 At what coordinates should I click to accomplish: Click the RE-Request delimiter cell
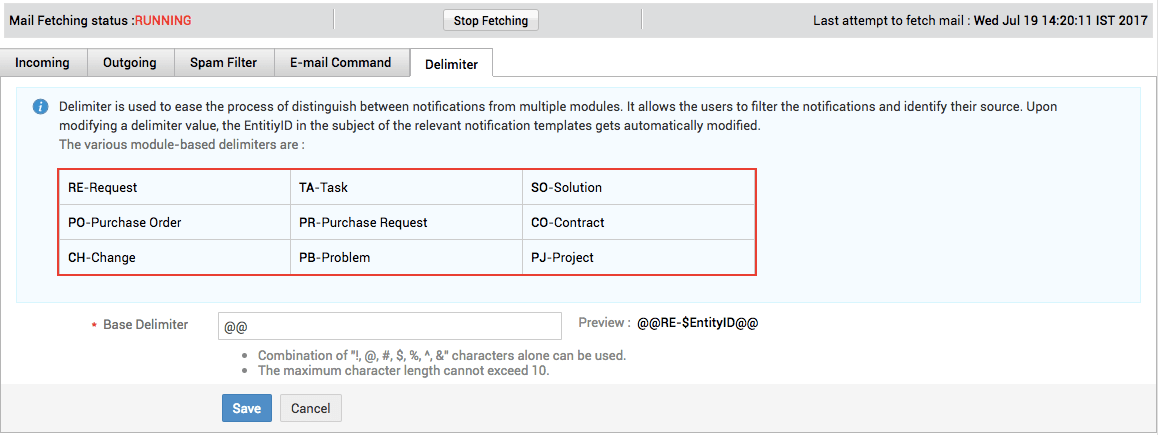point(174,188)
